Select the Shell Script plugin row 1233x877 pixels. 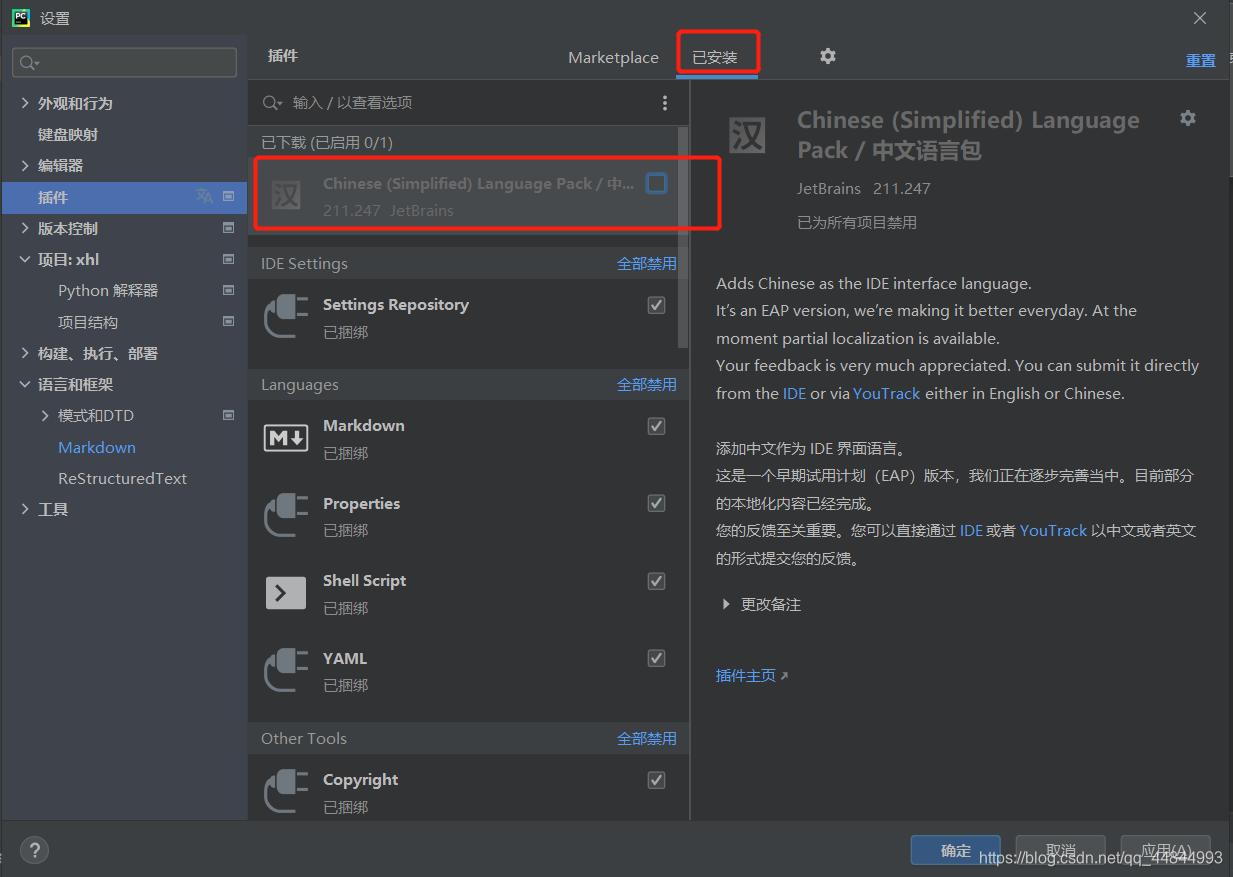point(468,593)
